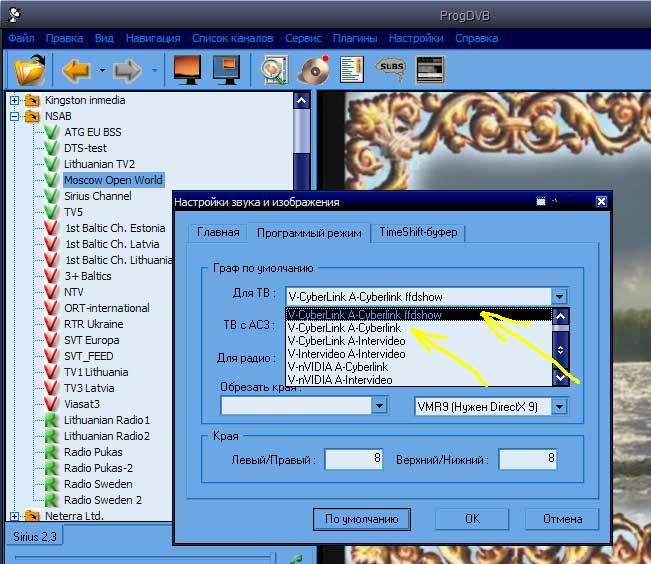
Task: Select TV5 channel
Action: click(x=73, y=212)
